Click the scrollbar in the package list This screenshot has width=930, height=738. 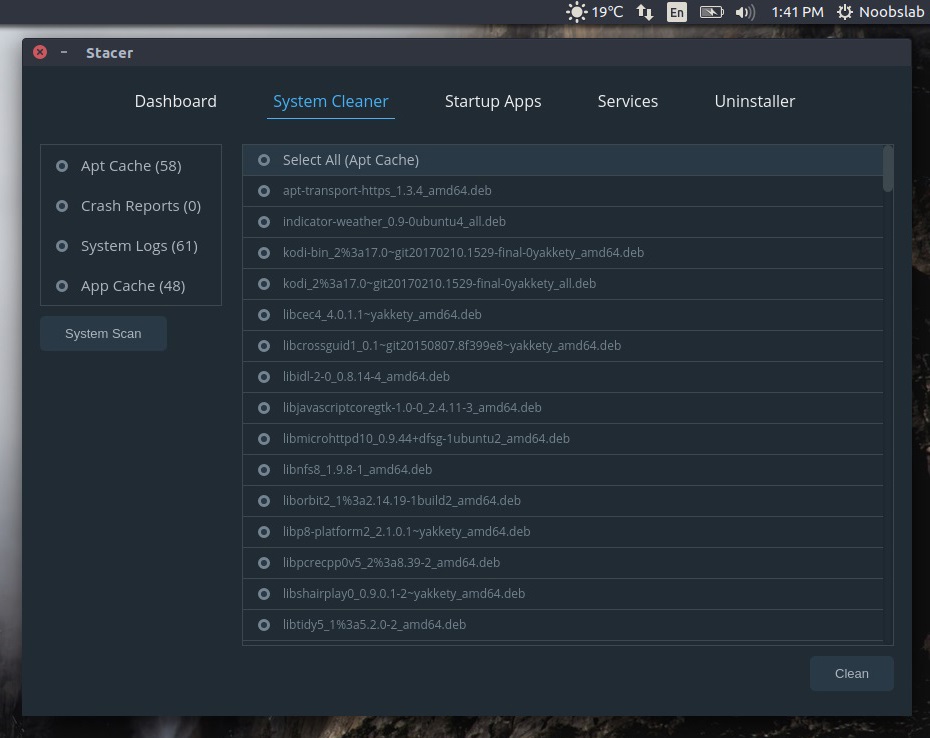click(887, 170)
